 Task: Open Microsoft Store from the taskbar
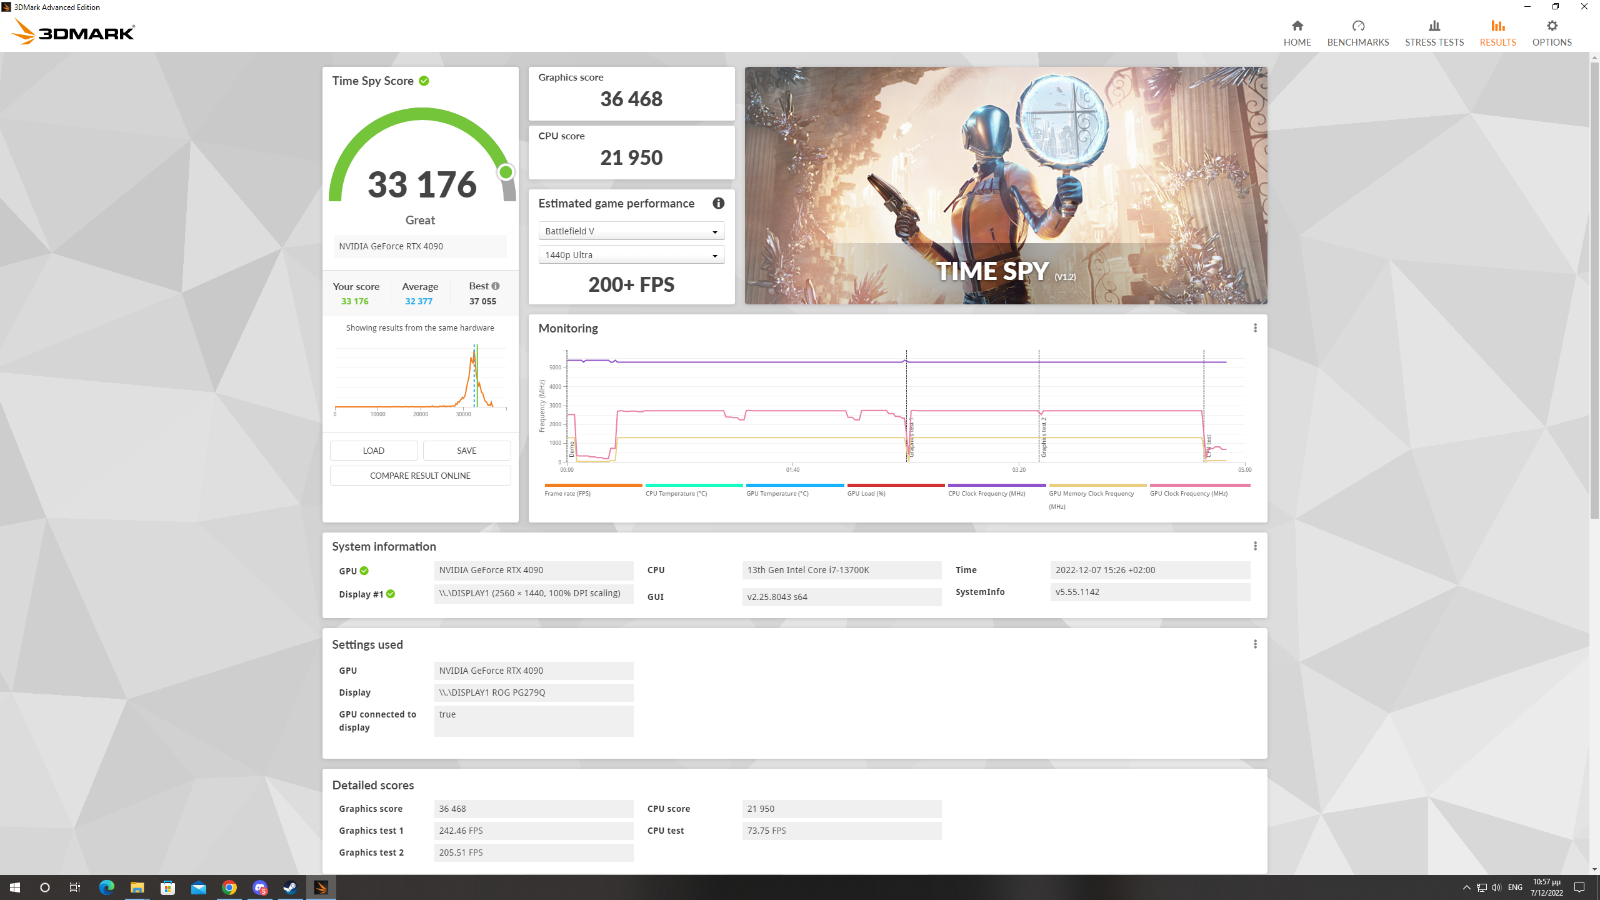pyautogui.click(x=168, y=888)
